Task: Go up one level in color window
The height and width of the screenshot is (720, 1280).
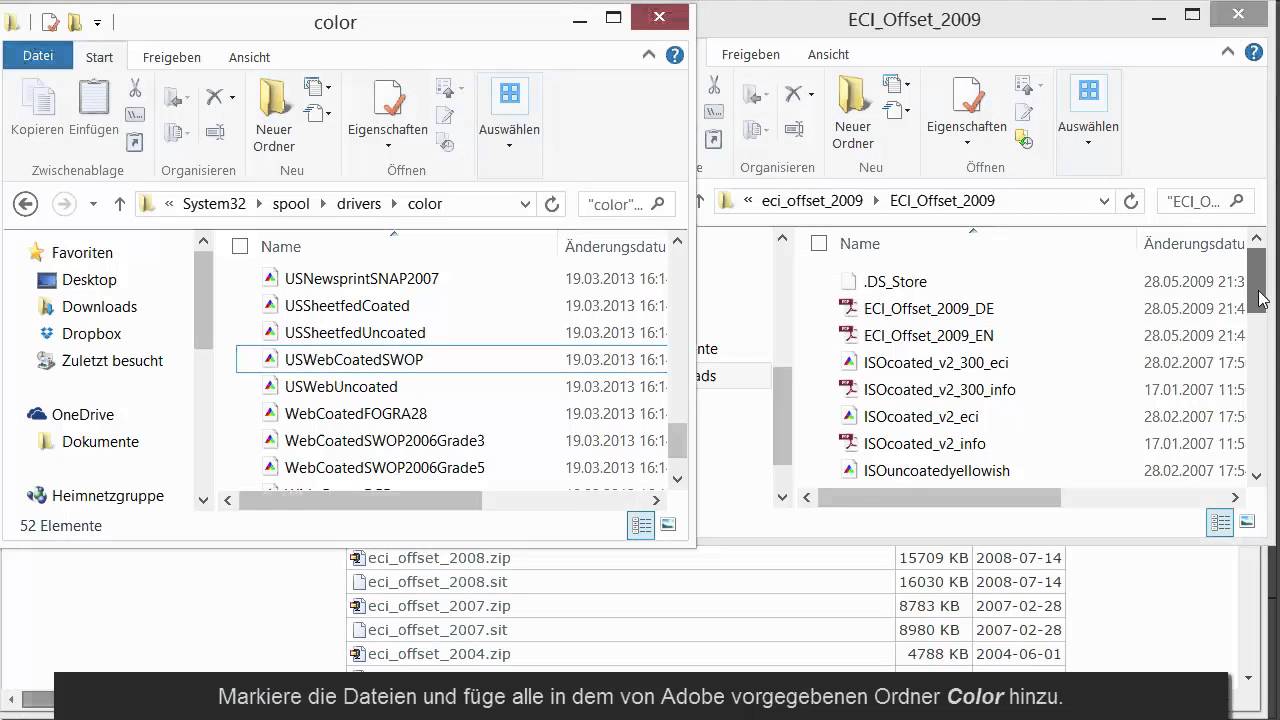Action: click(x=120, y=204)
